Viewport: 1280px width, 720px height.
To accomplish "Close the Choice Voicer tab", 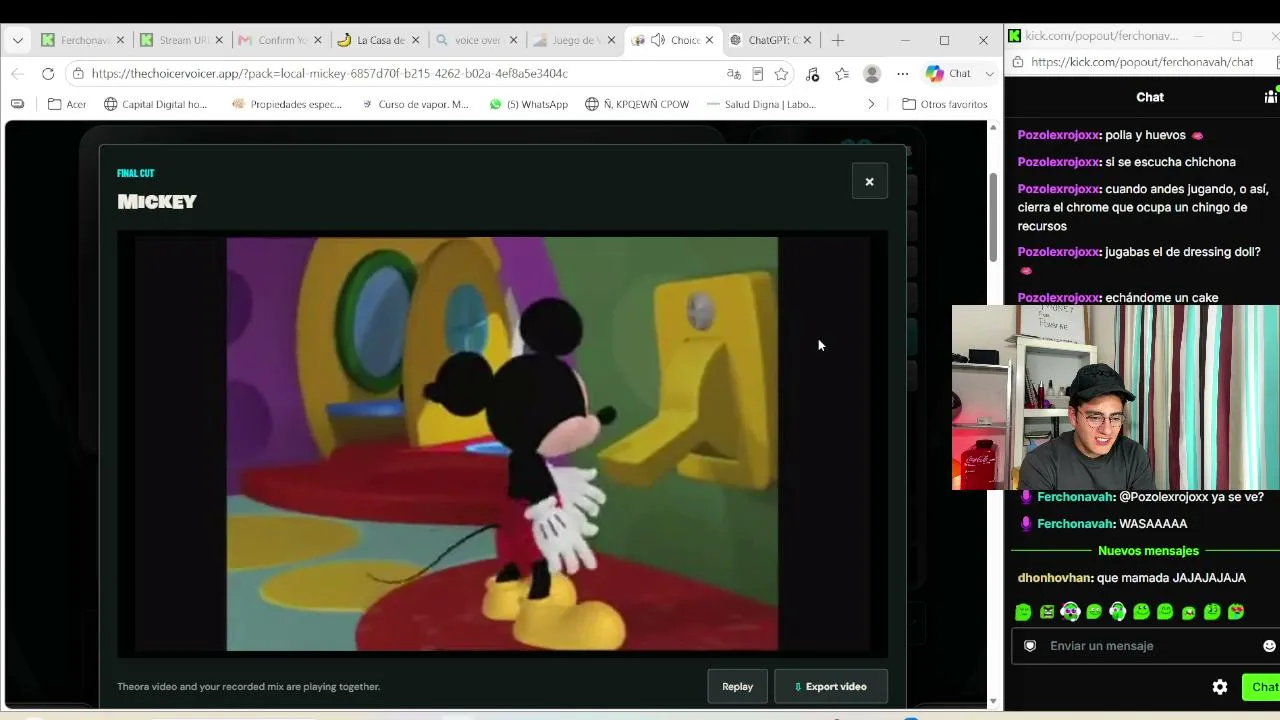I will tap(710, 40).
